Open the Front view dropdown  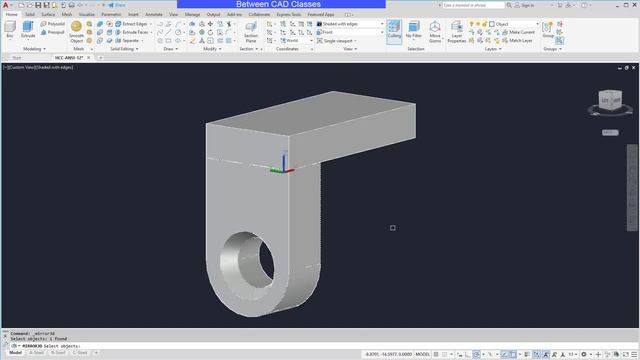350,32
